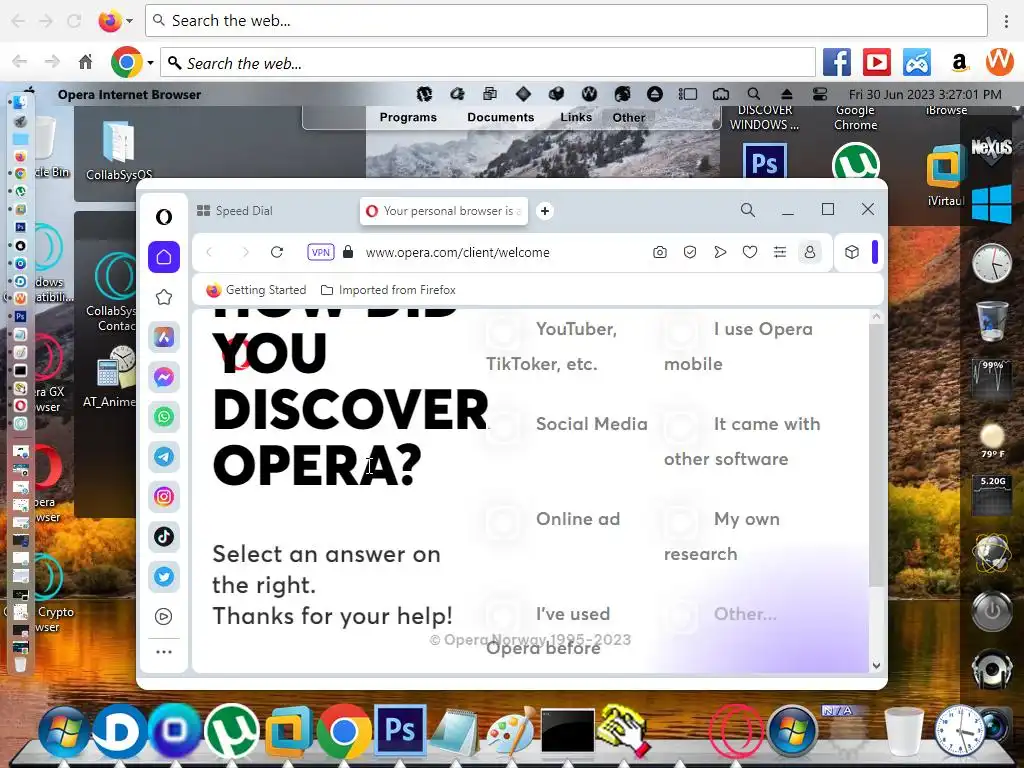Open Other desktop menu

pyautogui.click(x=628, y=118)
